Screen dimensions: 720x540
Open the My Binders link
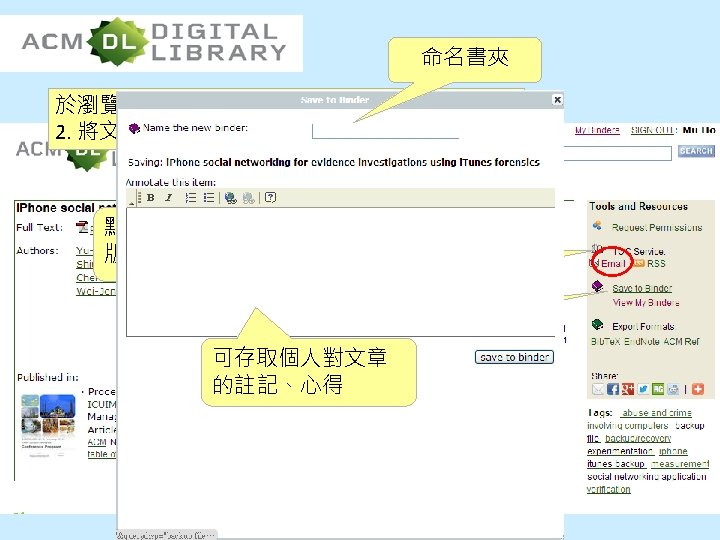tap(597, 130)
